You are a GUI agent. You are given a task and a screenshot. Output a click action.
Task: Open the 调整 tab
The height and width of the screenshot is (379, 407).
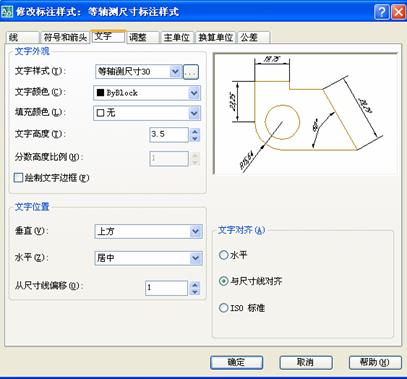click(143, 37)
